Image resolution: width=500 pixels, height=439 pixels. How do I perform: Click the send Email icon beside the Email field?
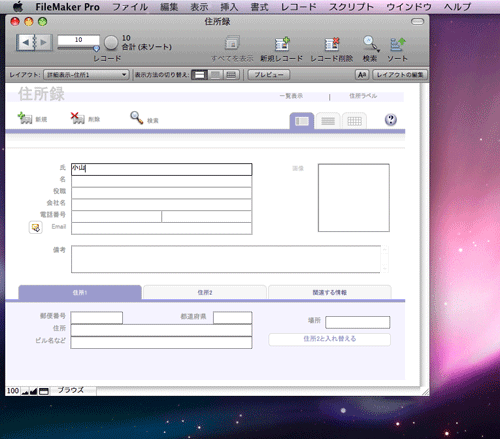tap(35, 228)
